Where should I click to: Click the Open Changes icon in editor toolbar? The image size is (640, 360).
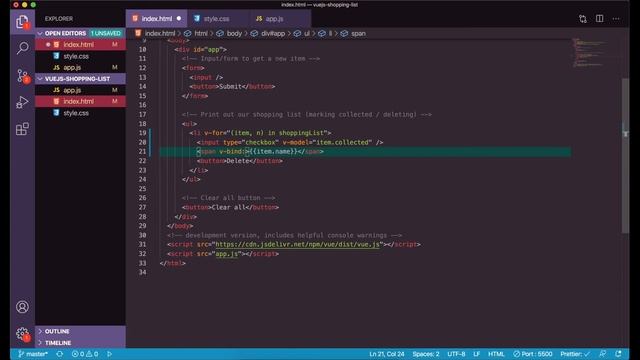[582, 19]
